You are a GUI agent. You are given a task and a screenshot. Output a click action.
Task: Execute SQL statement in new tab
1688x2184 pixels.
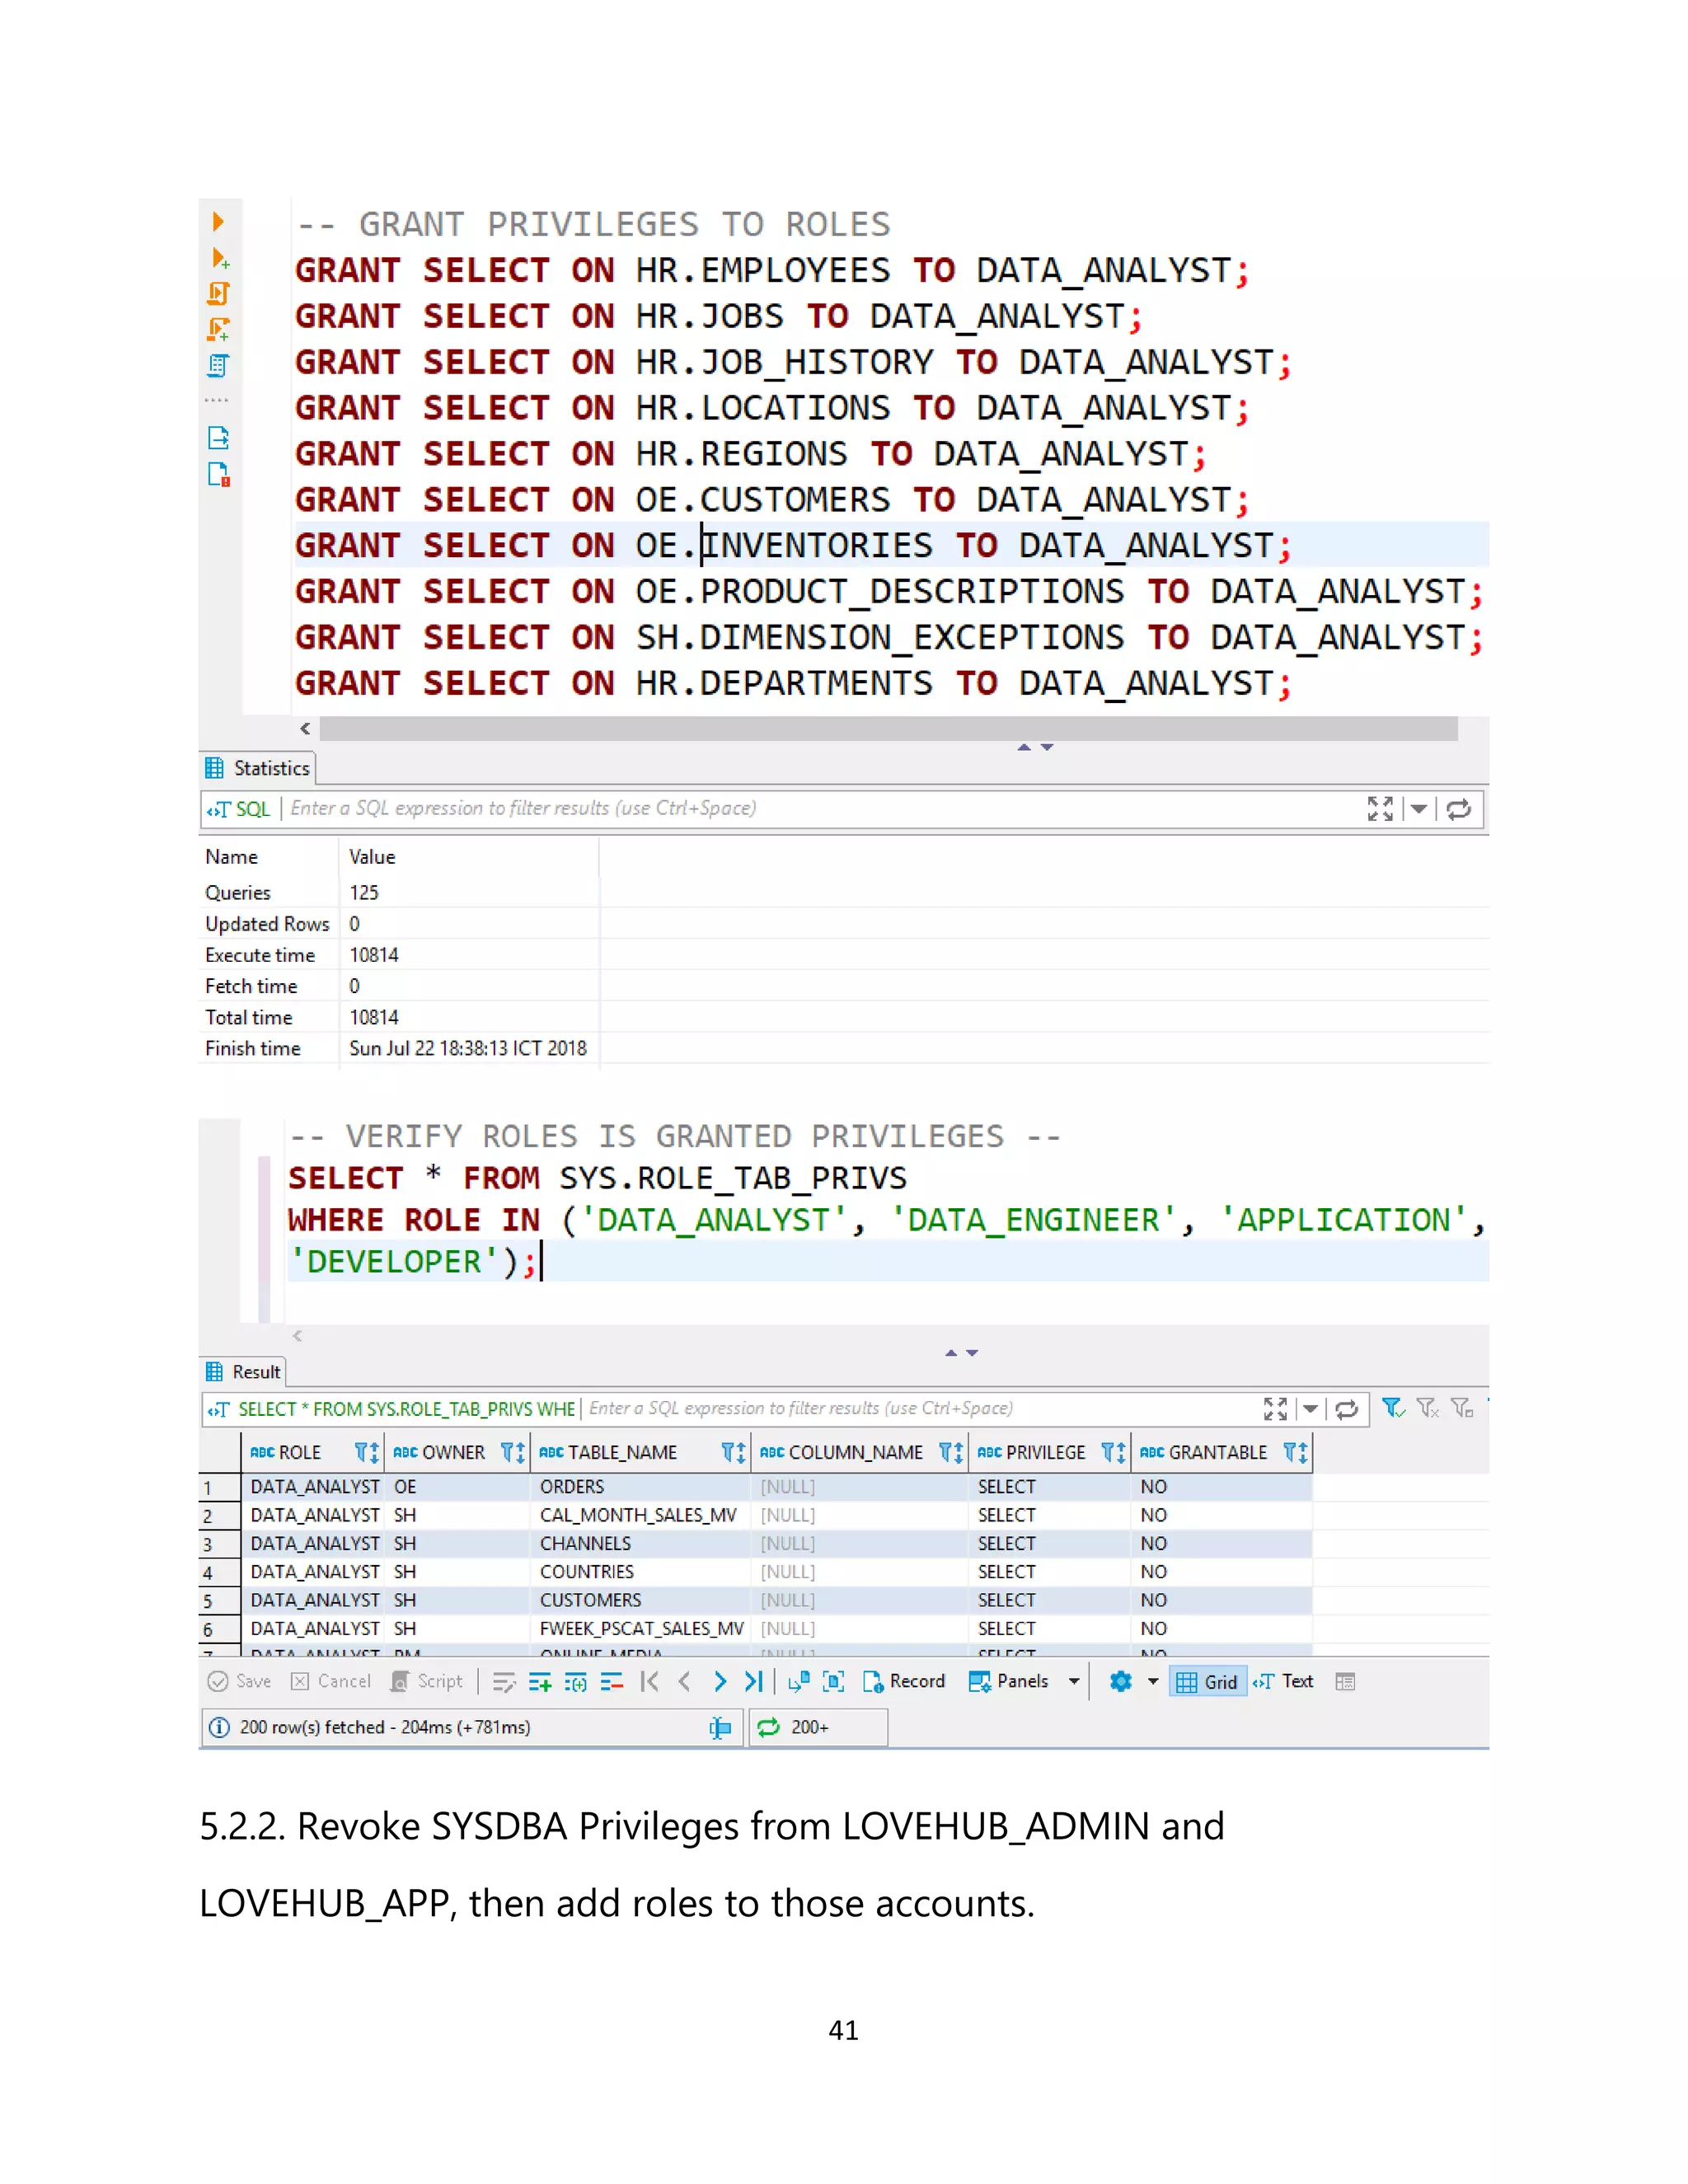pyautogui.click(x=220, y=258)
